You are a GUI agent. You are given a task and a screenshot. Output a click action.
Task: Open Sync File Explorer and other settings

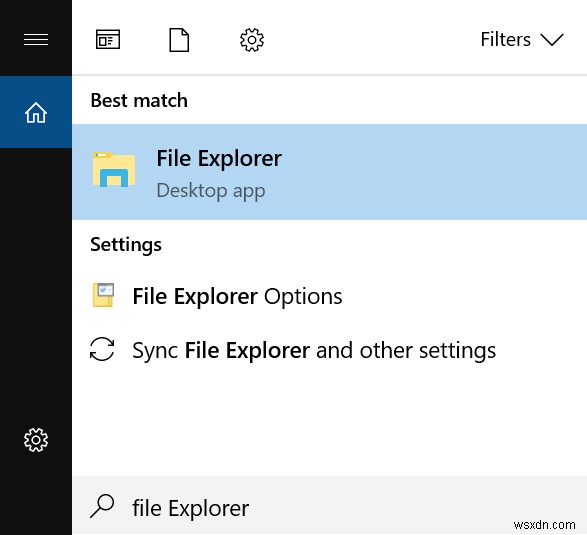329,350
